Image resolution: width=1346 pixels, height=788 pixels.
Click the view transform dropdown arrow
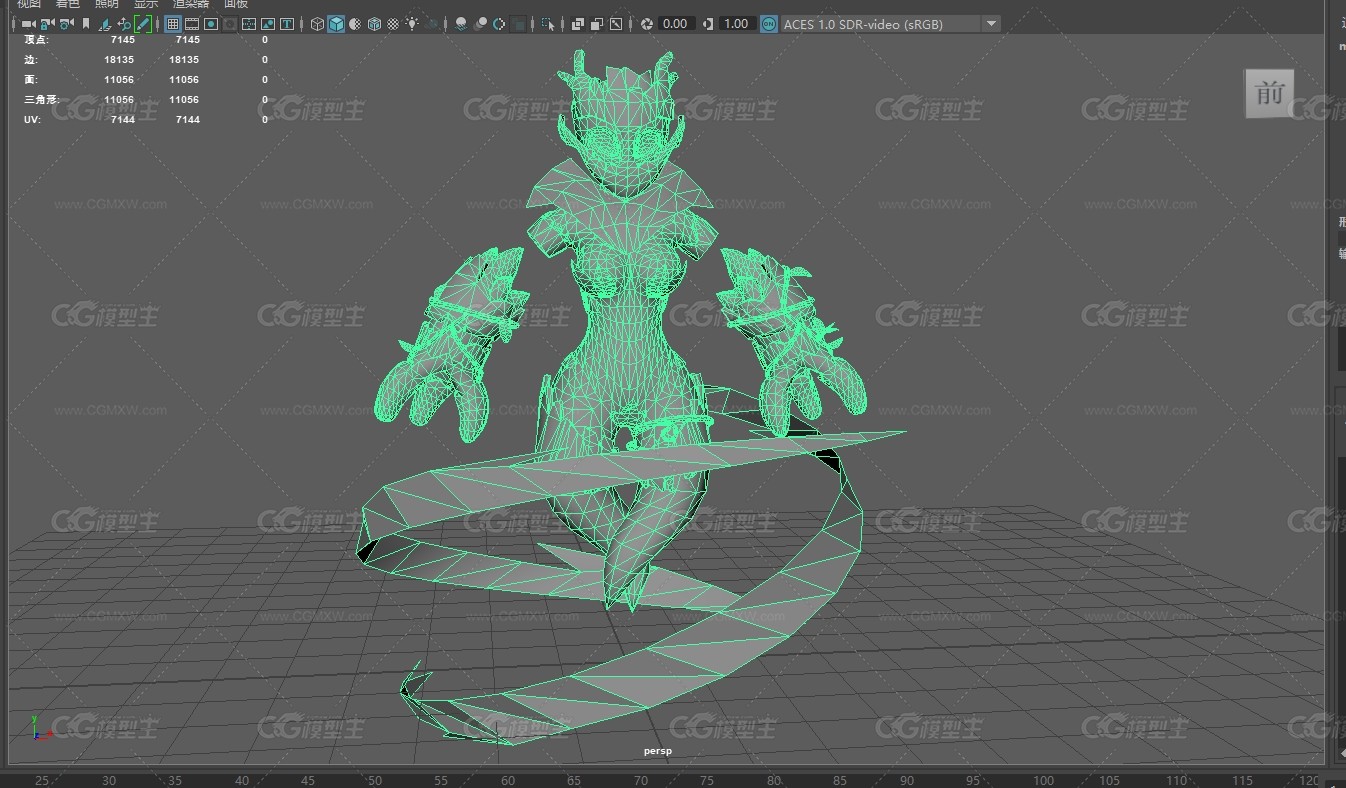coord(991,23)
